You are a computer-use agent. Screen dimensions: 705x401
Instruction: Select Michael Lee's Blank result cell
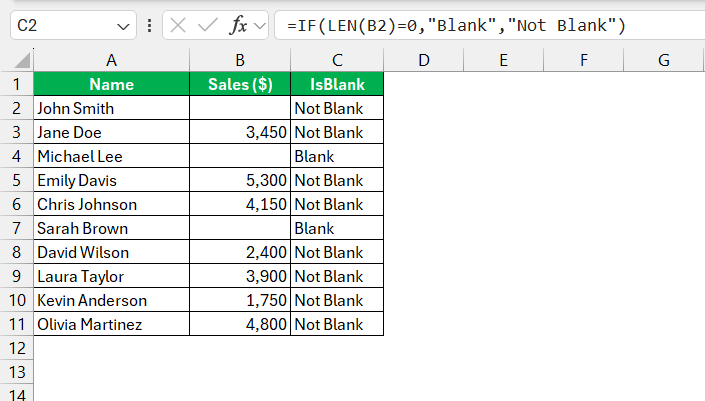pyautogui.click(x=337, y=156)
